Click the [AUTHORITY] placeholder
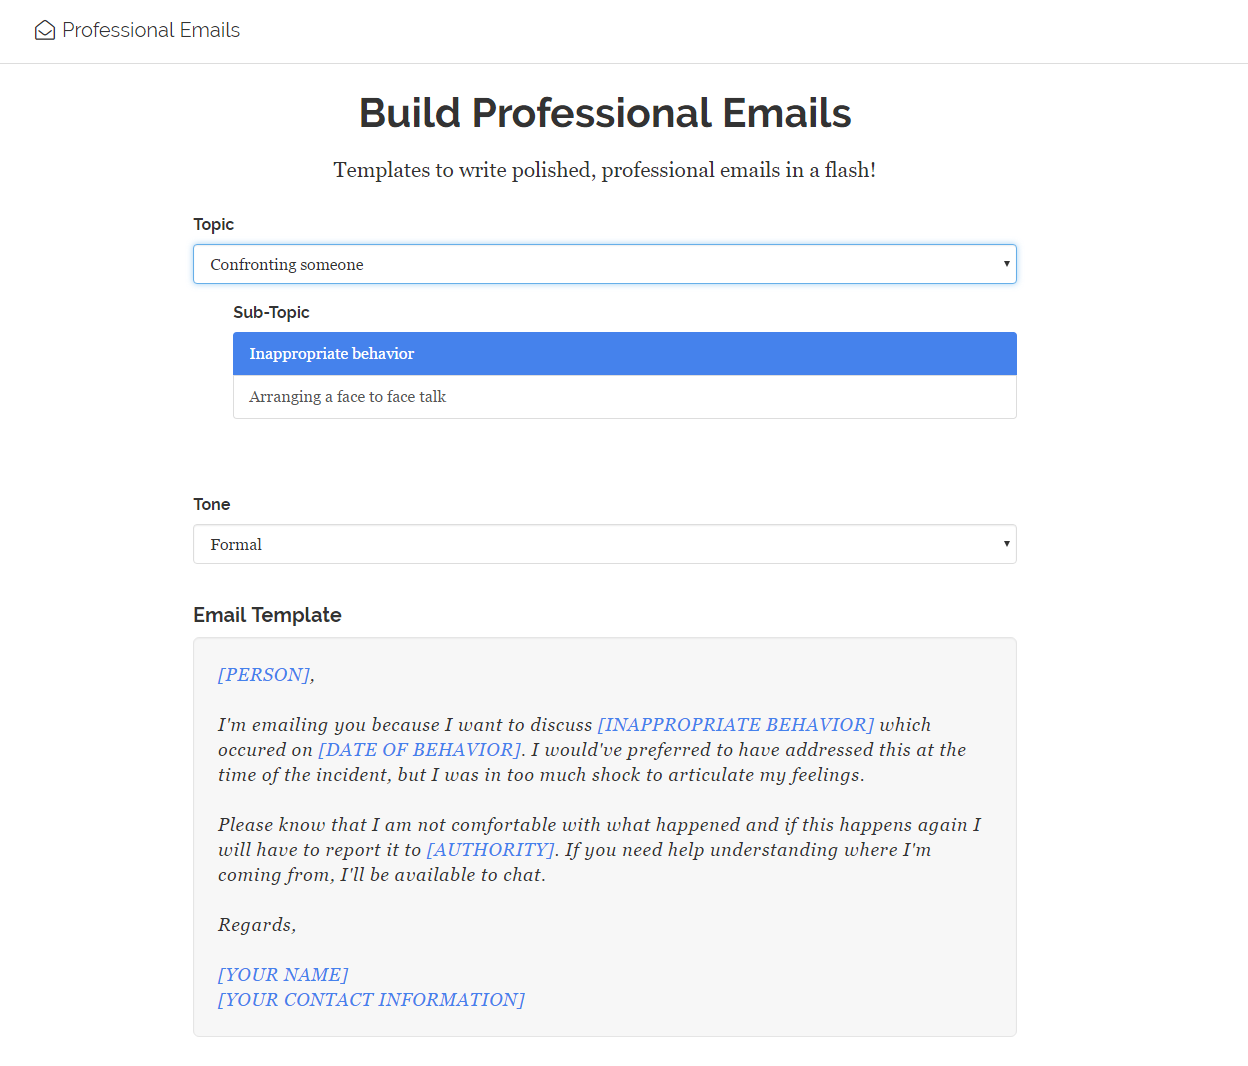 [x=489, y=849]
